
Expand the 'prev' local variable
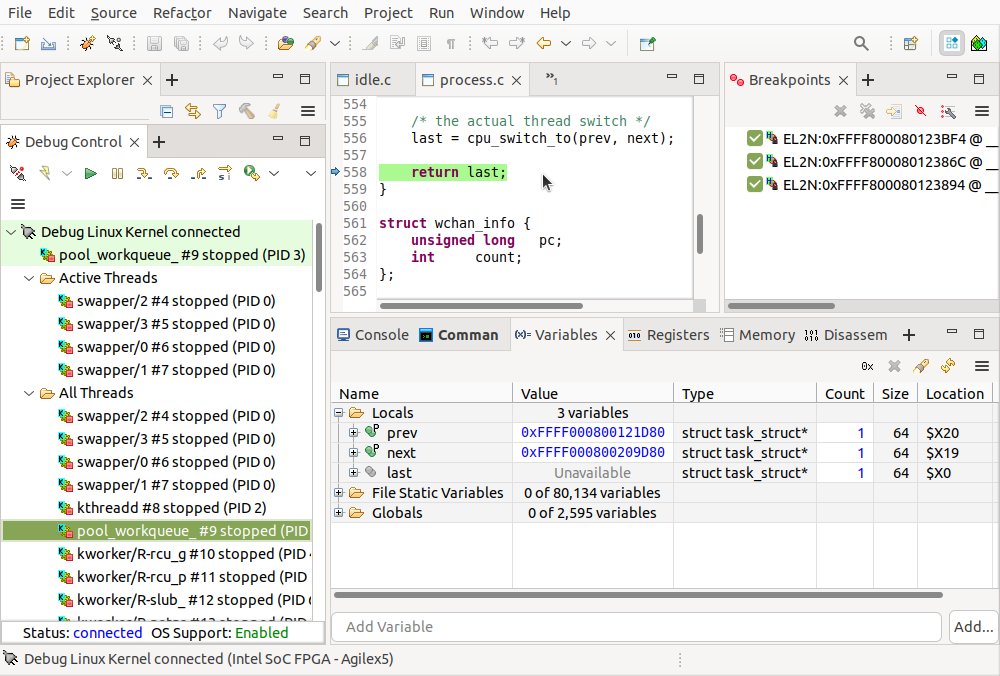click(x=354, y=433)
